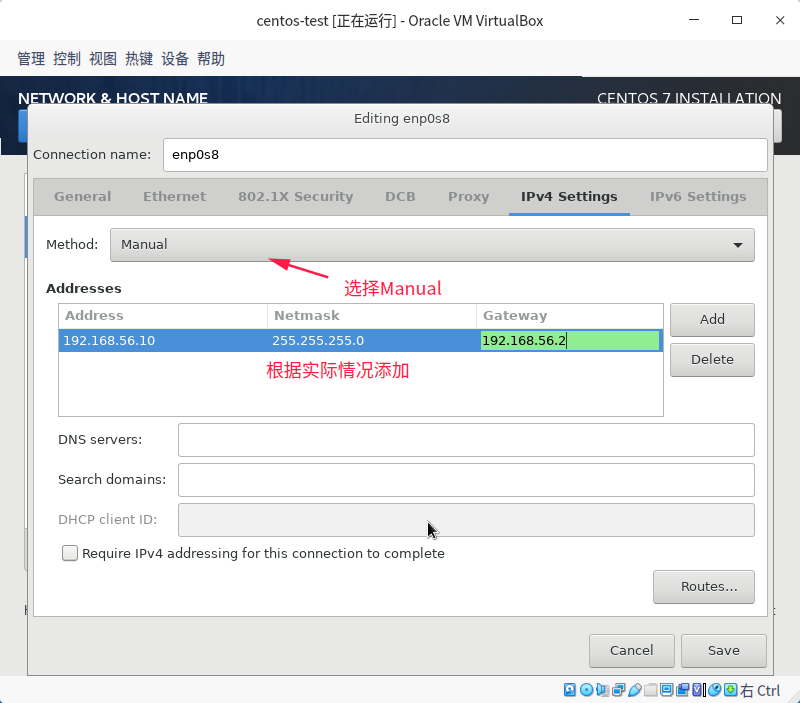Click the Search domains input field
The image size is (800, 703).
click(x=466, y=480)
